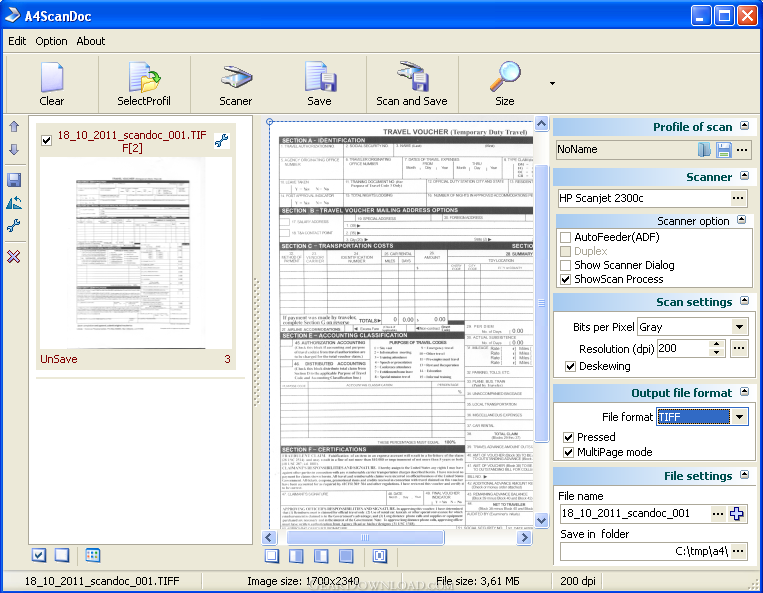Open the About menu

91,41
